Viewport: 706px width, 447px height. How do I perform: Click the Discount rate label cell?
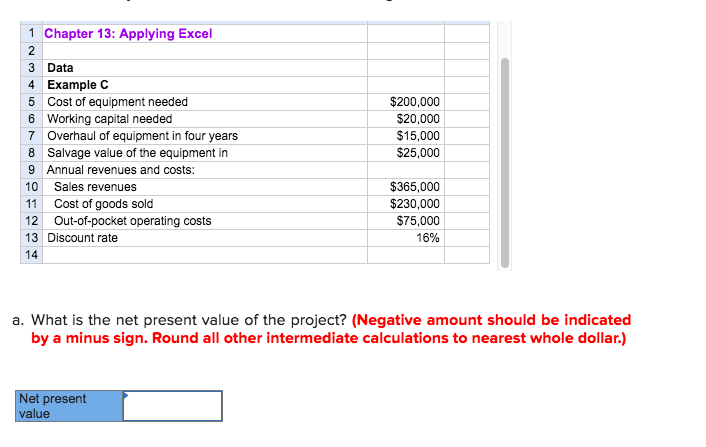pos(205,238)
